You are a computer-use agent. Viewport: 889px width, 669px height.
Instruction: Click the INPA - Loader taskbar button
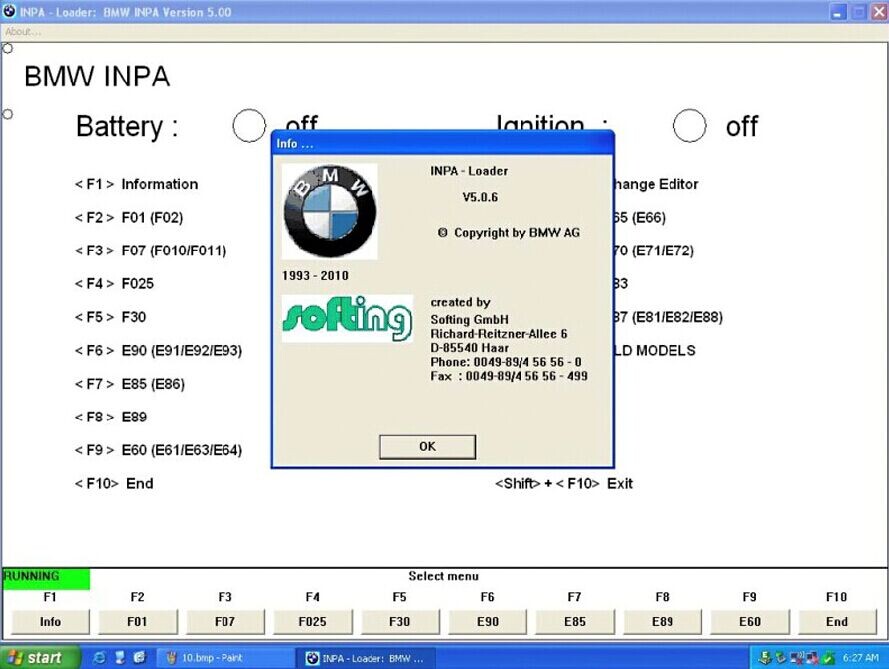pos(366,658)
